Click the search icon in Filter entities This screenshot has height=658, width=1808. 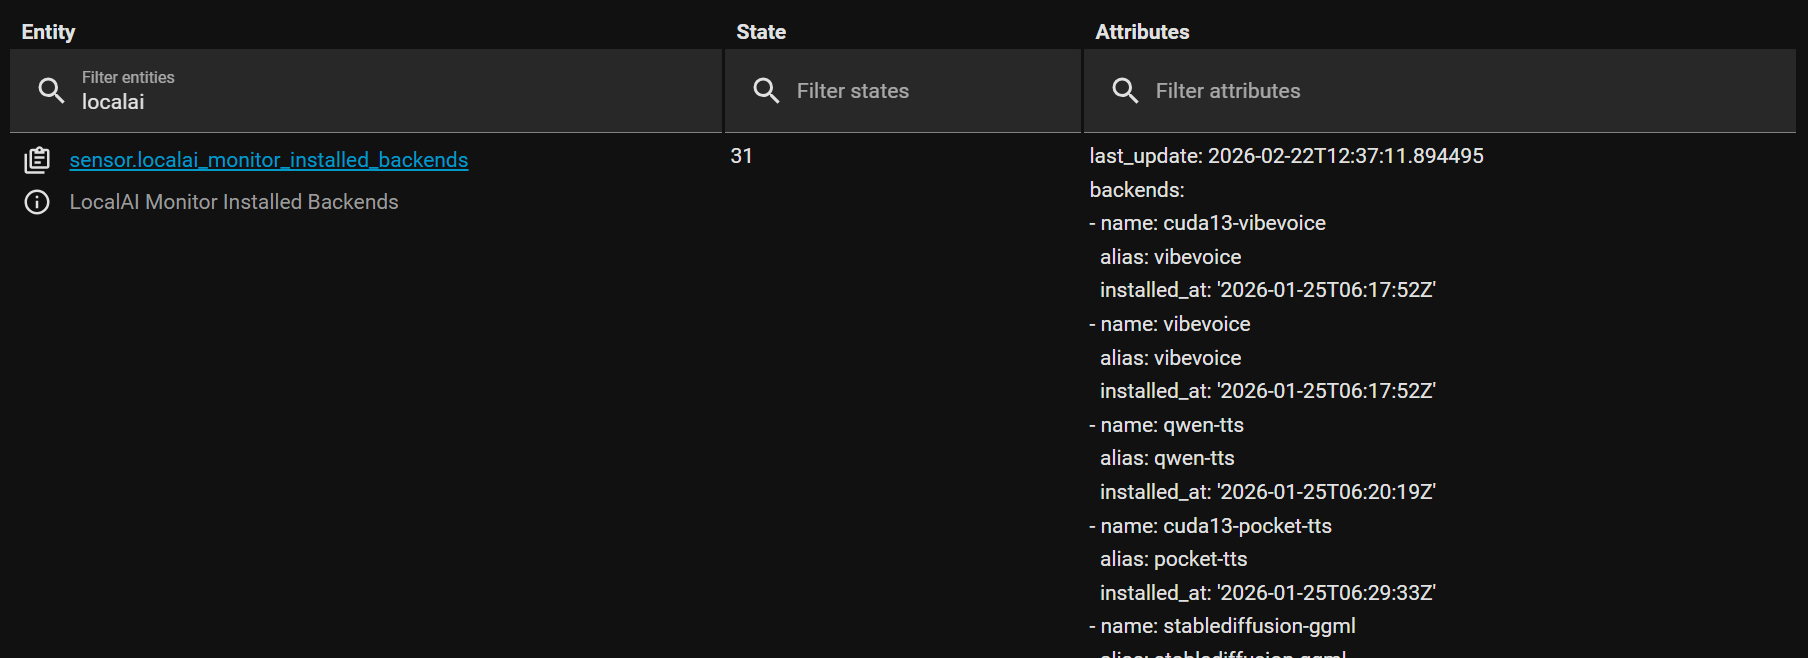coord(51,91)
